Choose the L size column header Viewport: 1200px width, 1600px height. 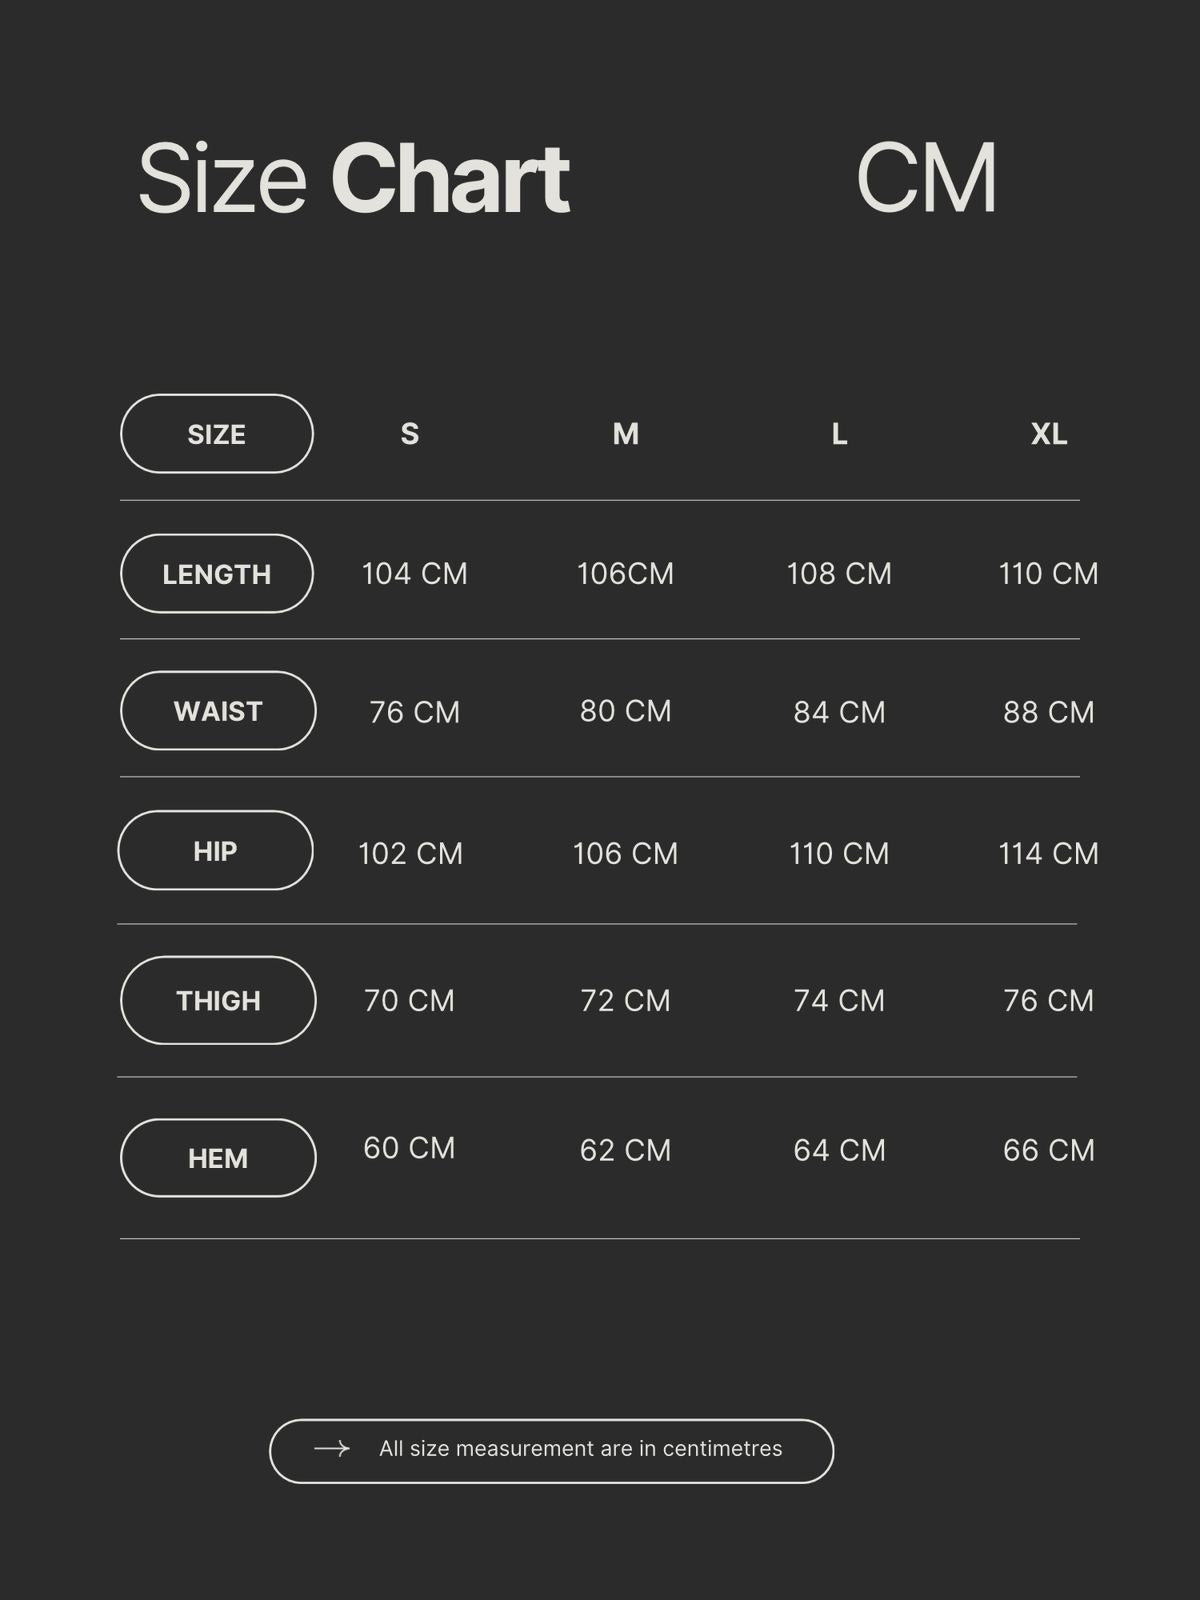(x=840, y=434)
